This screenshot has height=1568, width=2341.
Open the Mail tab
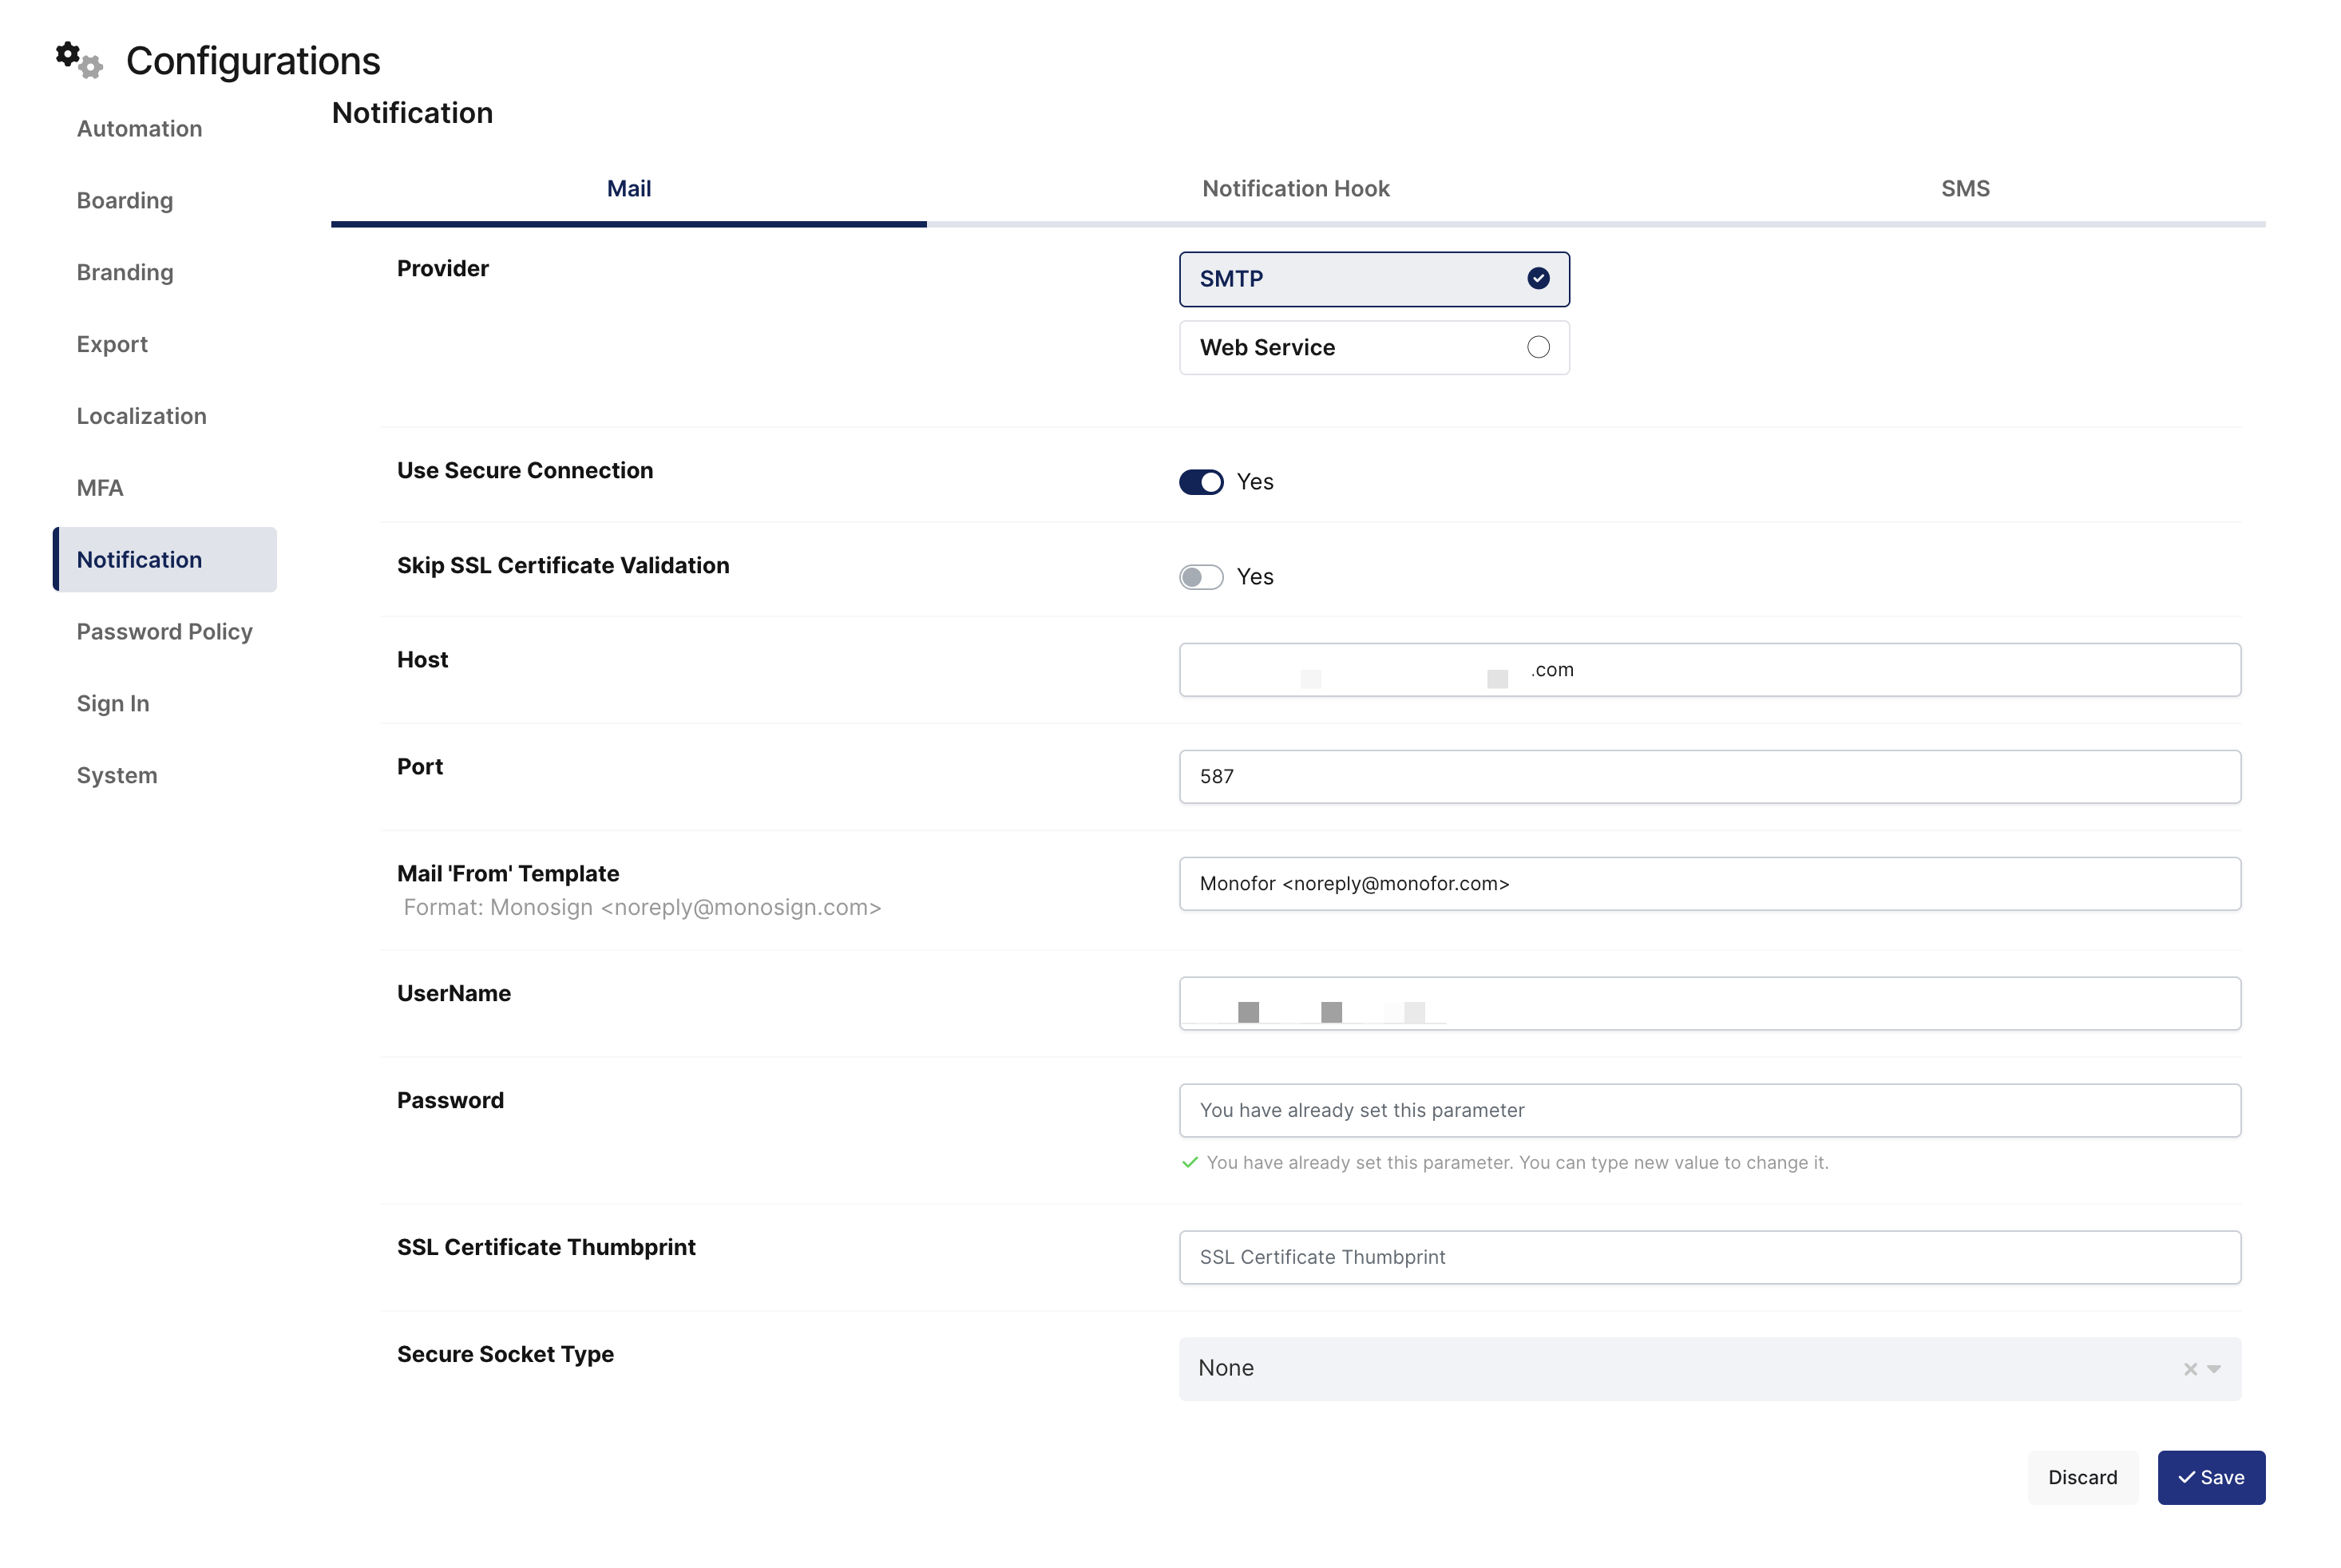click(x=629, y=189)
